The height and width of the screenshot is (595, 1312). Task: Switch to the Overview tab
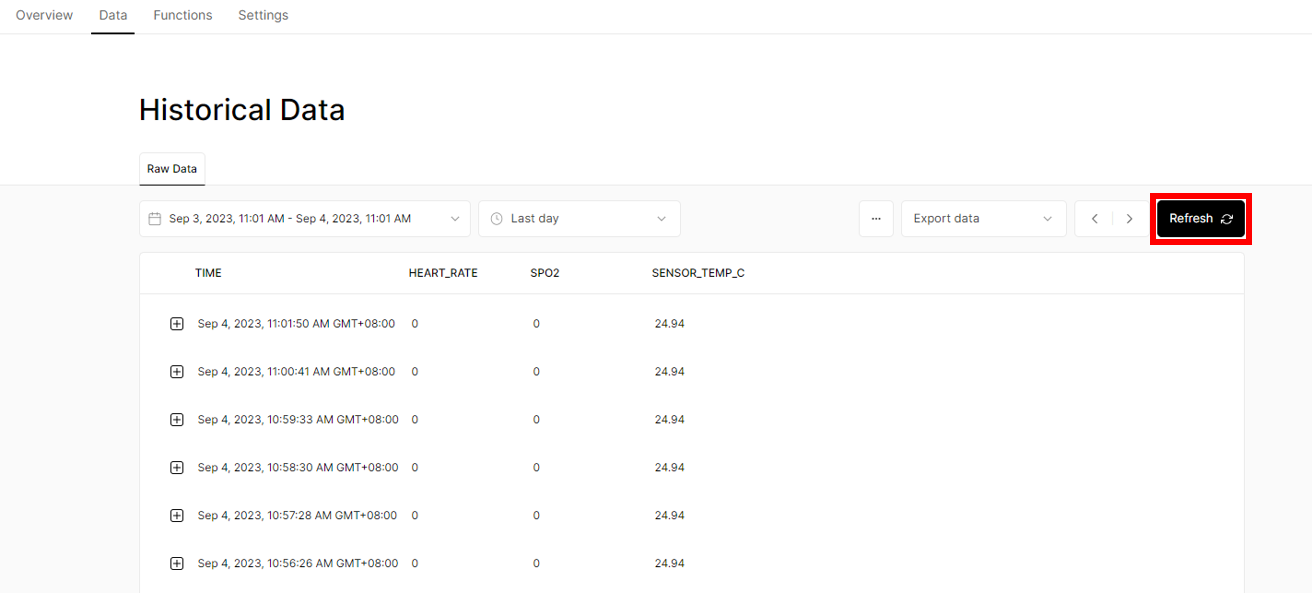coord(44,15)
